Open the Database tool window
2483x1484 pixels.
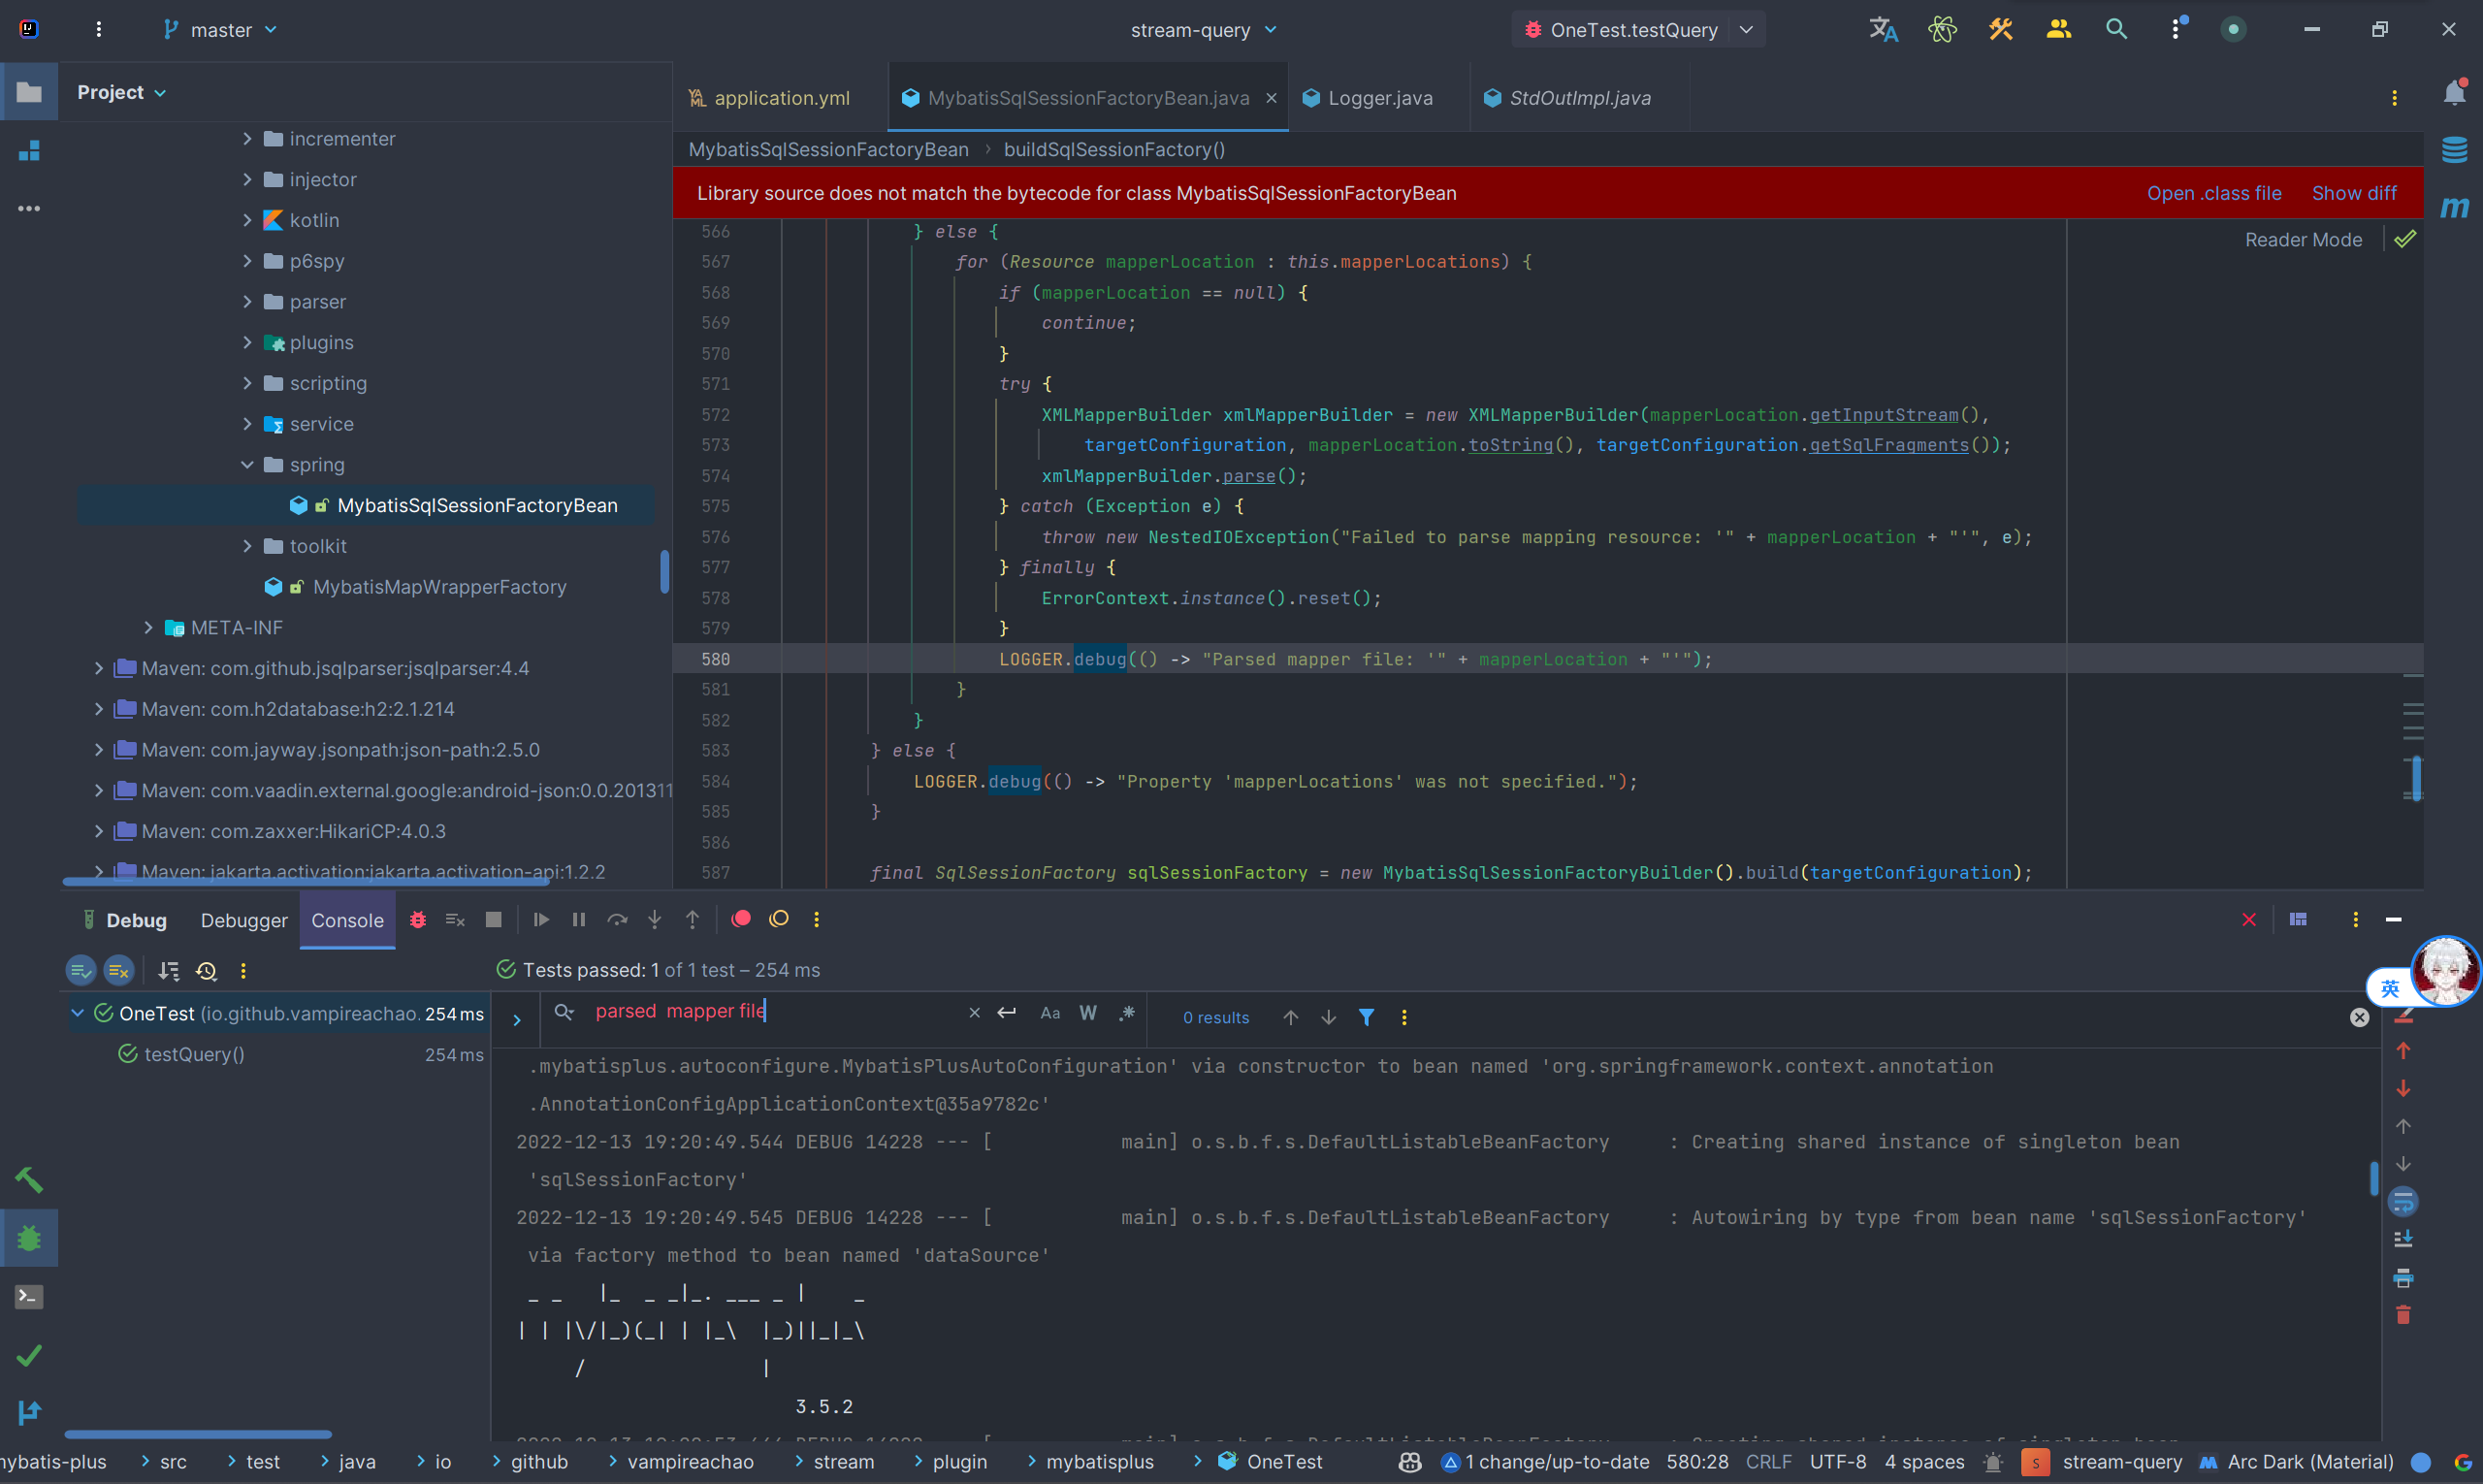point(2454,150)
